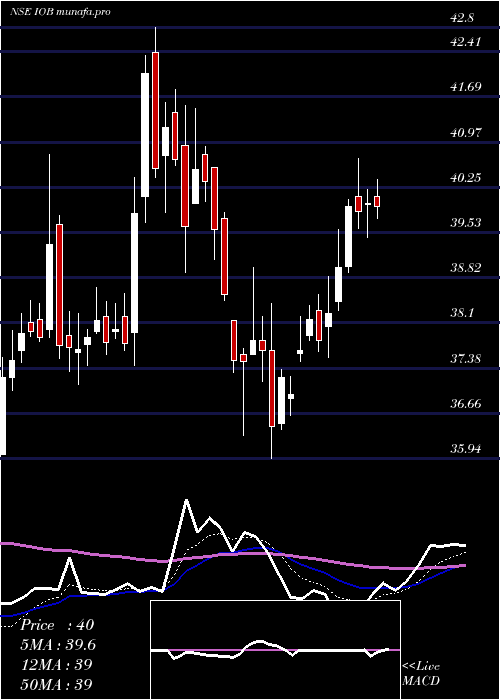This screenshot has height=700, width=500.
Task: Click the 38.1 price axis label
Action: click(x=462, y=313)
